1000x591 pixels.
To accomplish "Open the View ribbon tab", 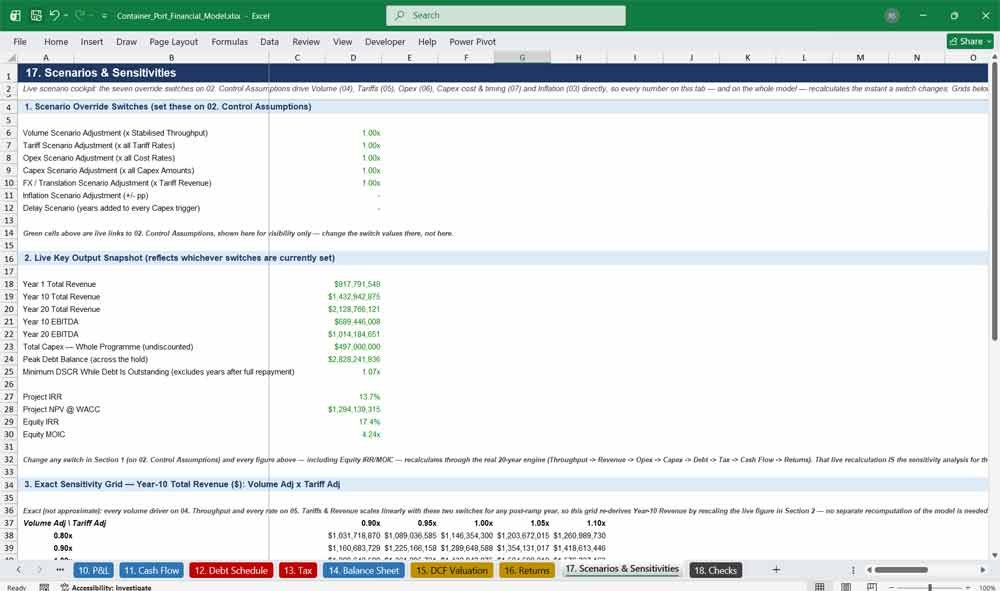I will (342, 41).
